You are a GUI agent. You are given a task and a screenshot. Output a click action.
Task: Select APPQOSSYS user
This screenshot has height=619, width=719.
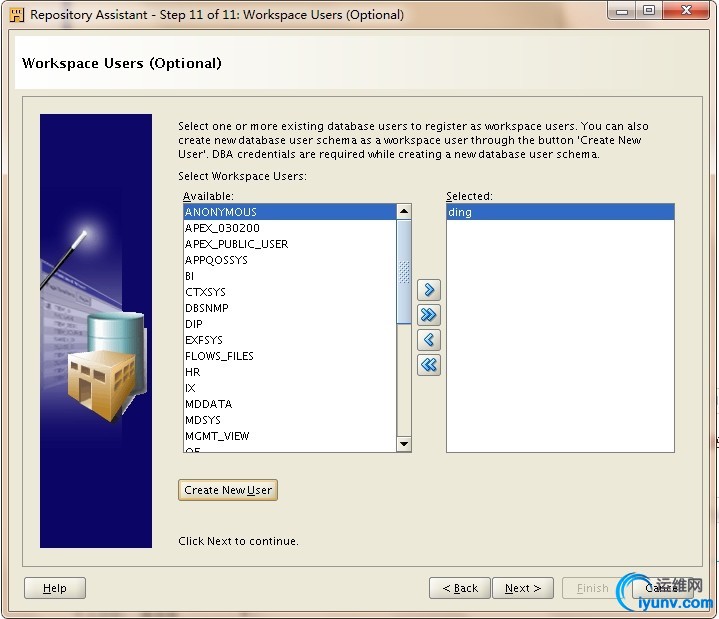coord(290,260)
